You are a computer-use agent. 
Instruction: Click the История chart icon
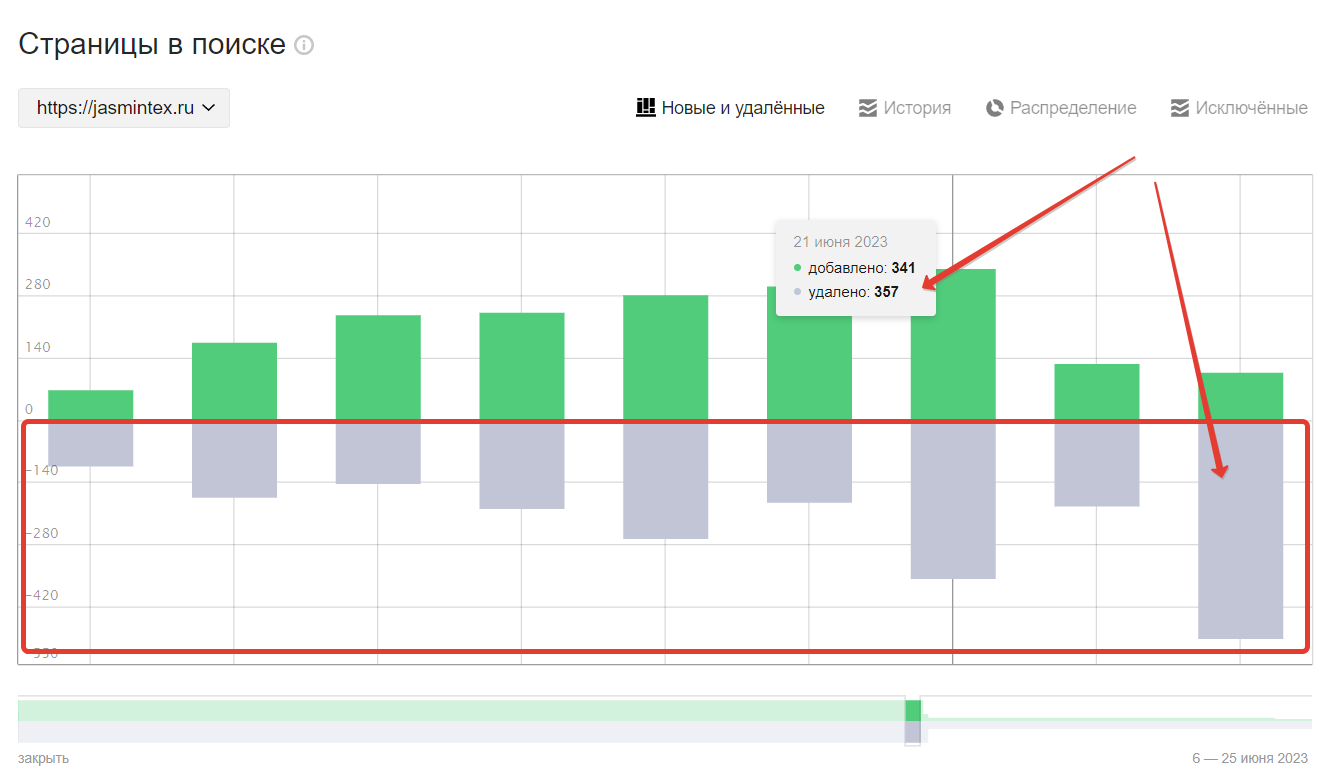tap(868, 108)
